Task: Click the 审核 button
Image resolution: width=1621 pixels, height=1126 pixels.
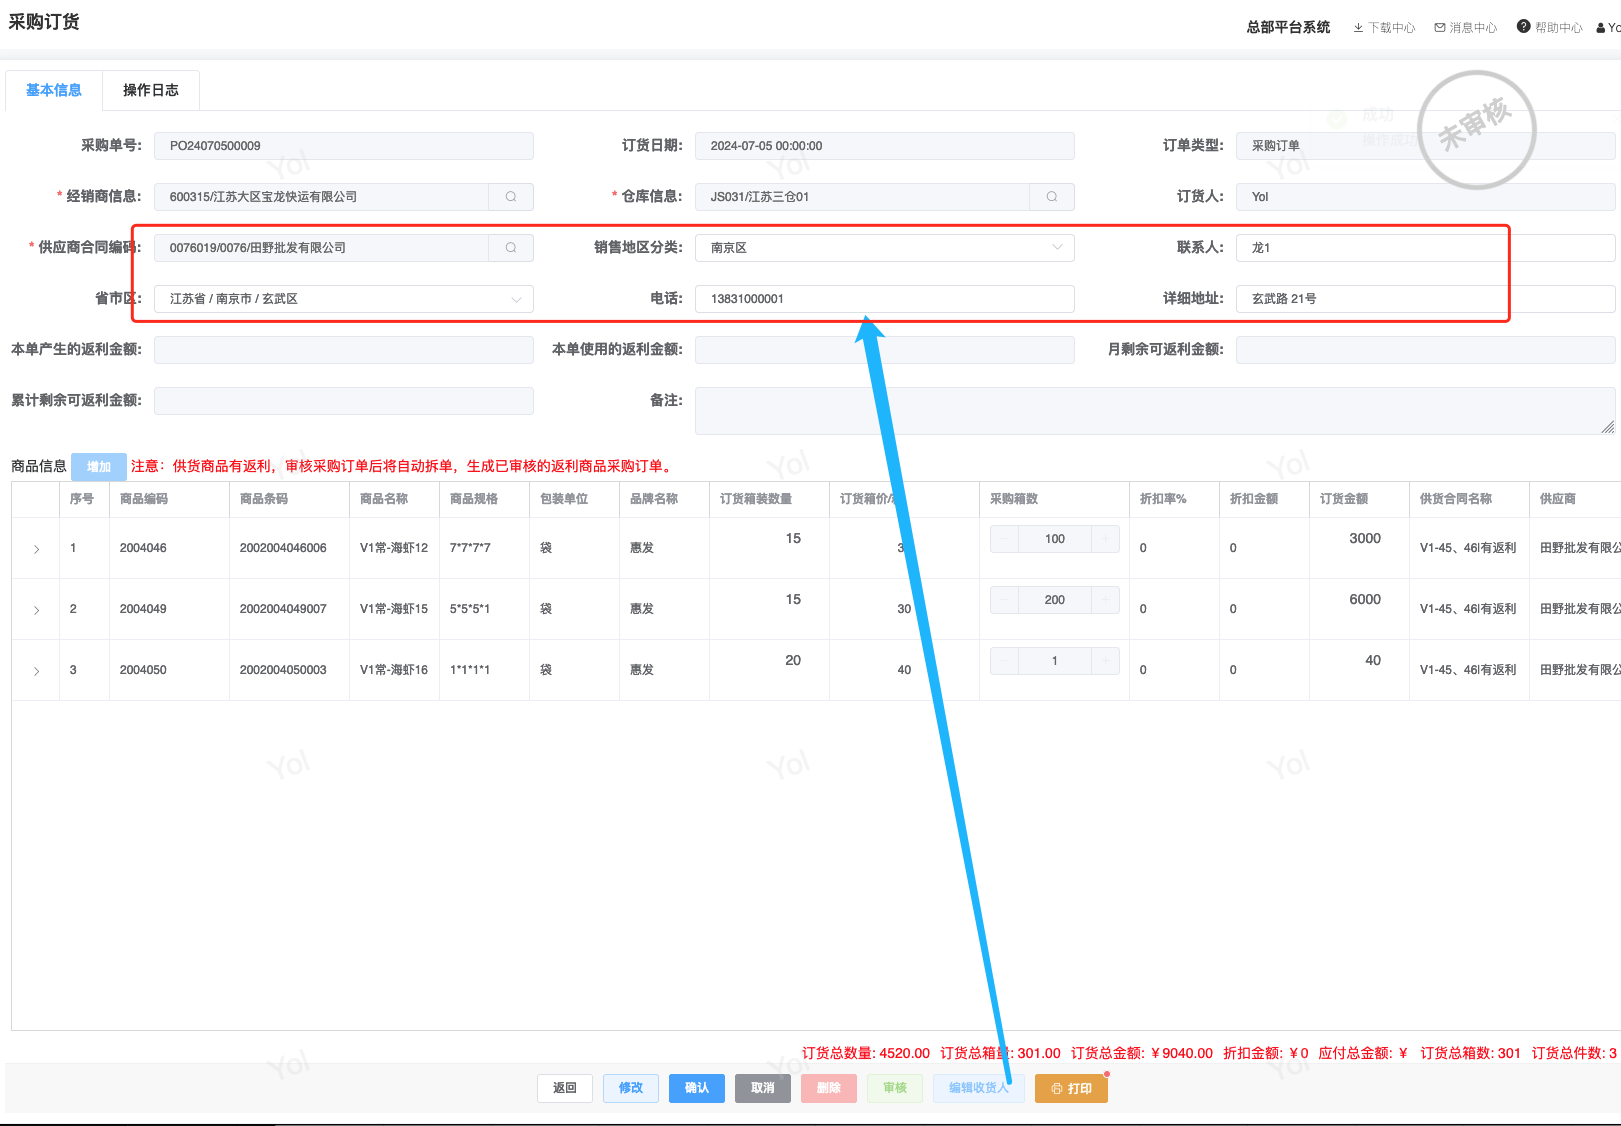Action: [x=895, y=1088]
